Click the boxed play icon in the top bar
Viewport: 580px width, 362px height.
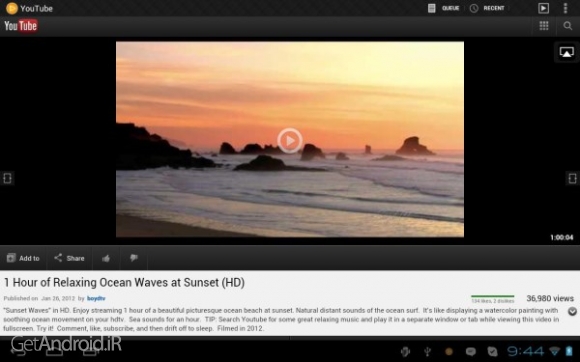(x=543, y=8)
